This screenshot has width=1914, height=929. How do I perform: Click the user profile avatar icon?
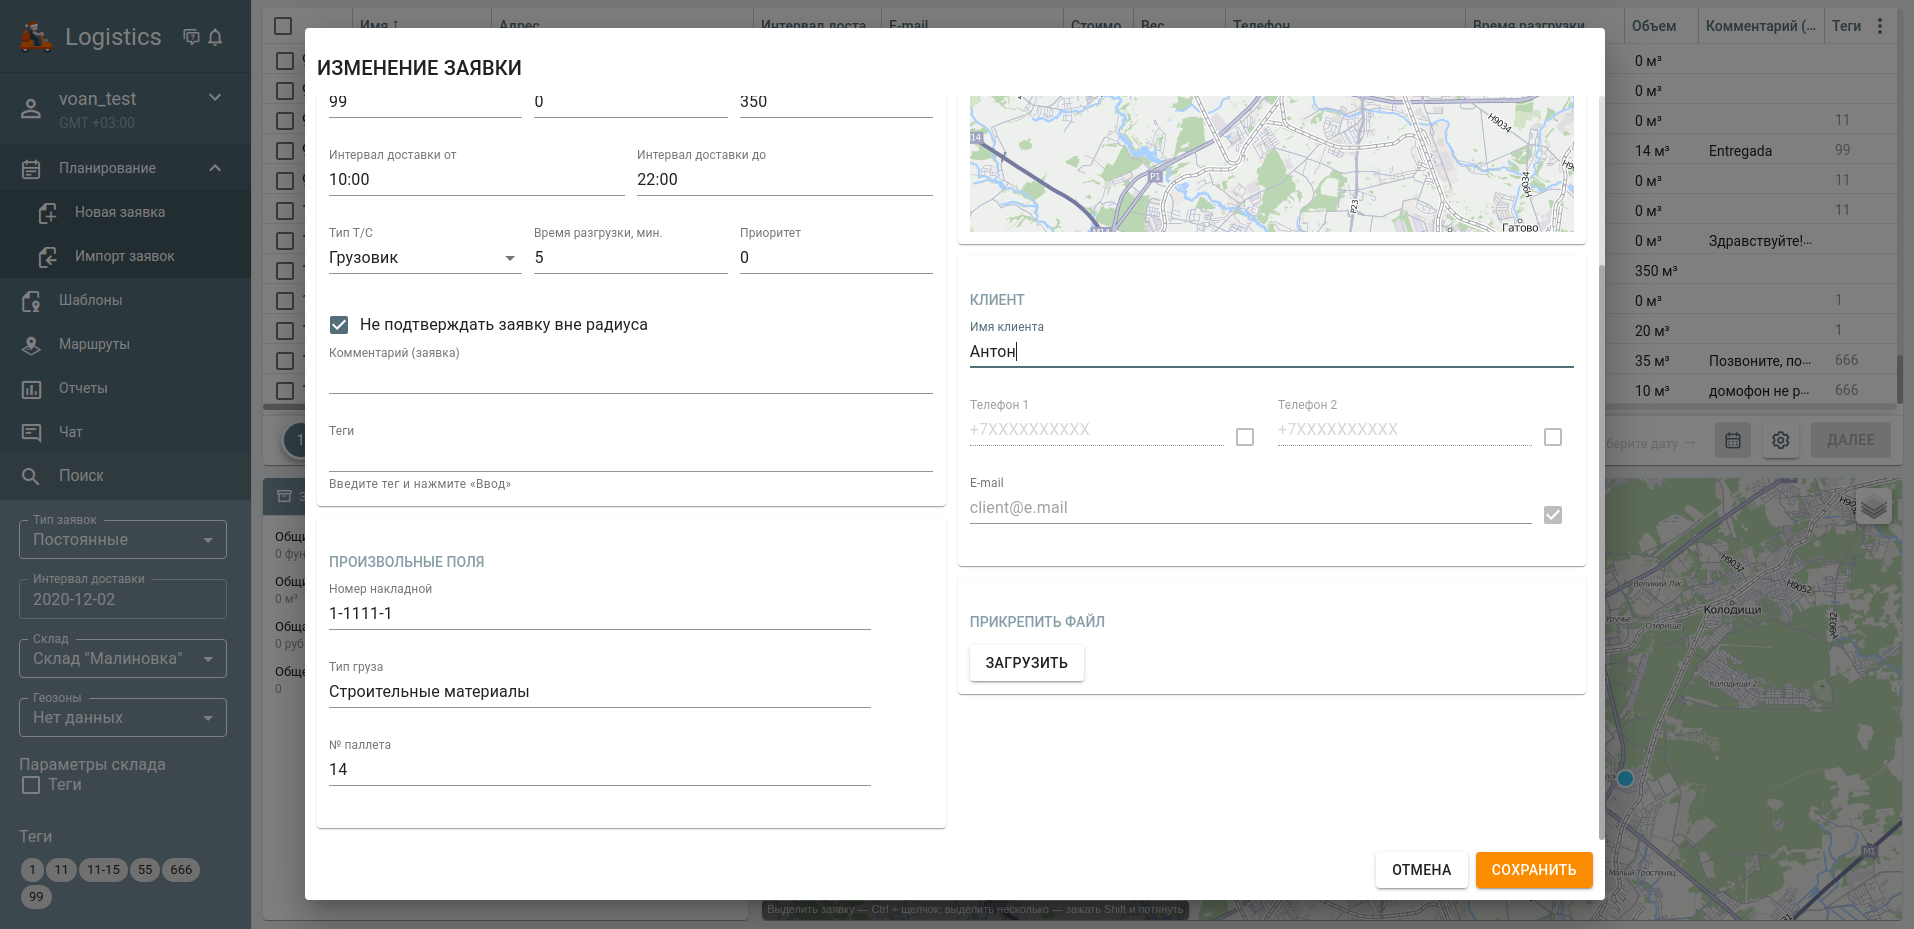click(31, 109)
